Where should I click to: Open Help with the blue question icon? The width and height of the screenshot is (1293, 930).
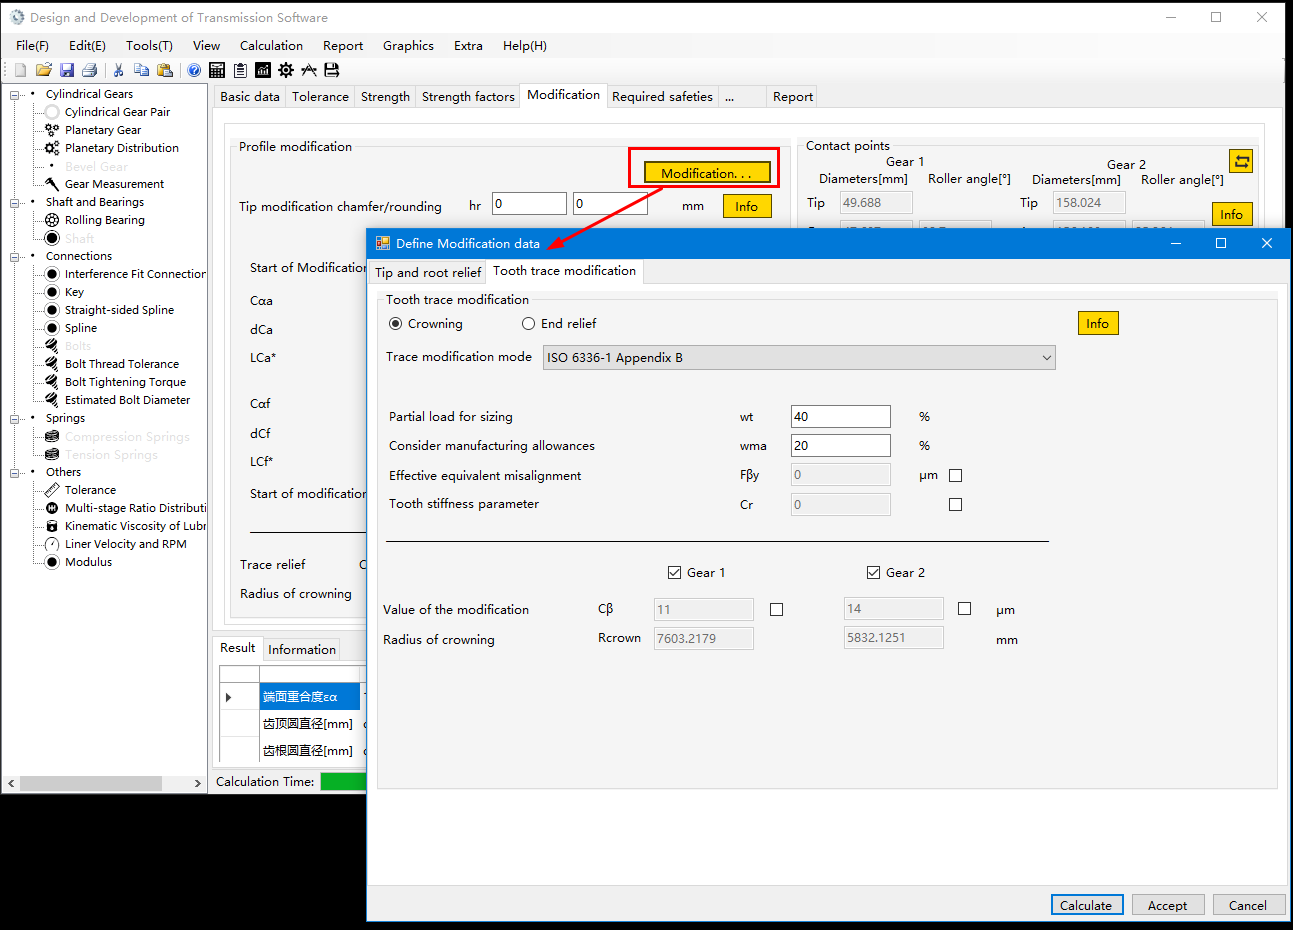194,70
